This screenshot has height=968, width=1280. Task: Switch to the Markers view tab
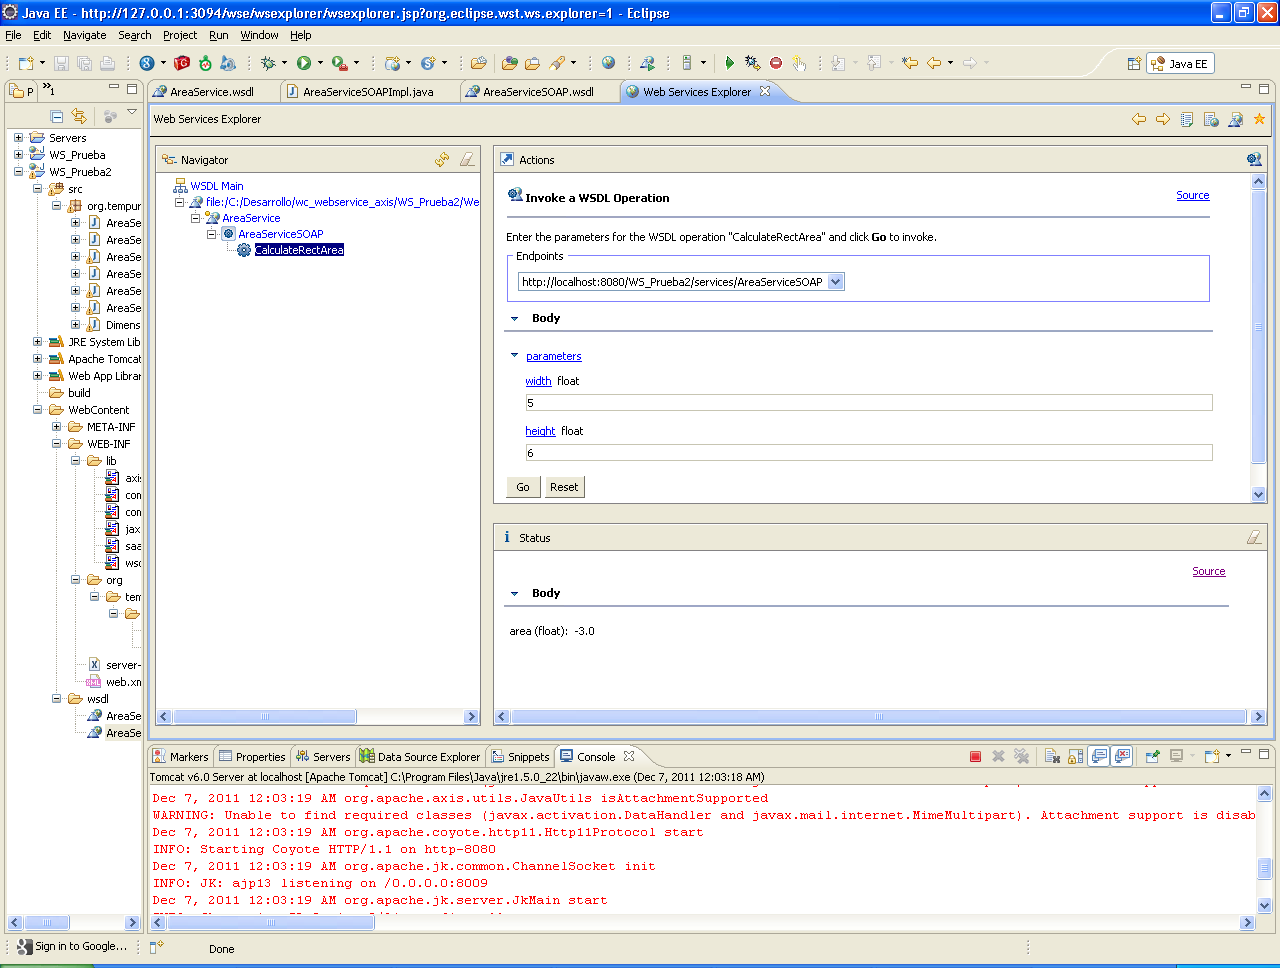(x=180, y=756)
